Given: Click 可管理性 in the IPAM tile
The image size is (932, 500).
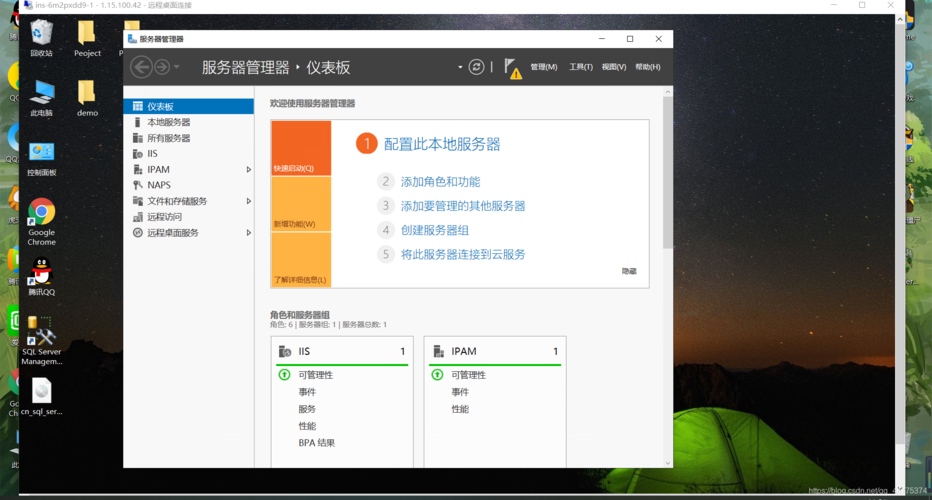Looking at the screenshot, I should pos(468,375).
